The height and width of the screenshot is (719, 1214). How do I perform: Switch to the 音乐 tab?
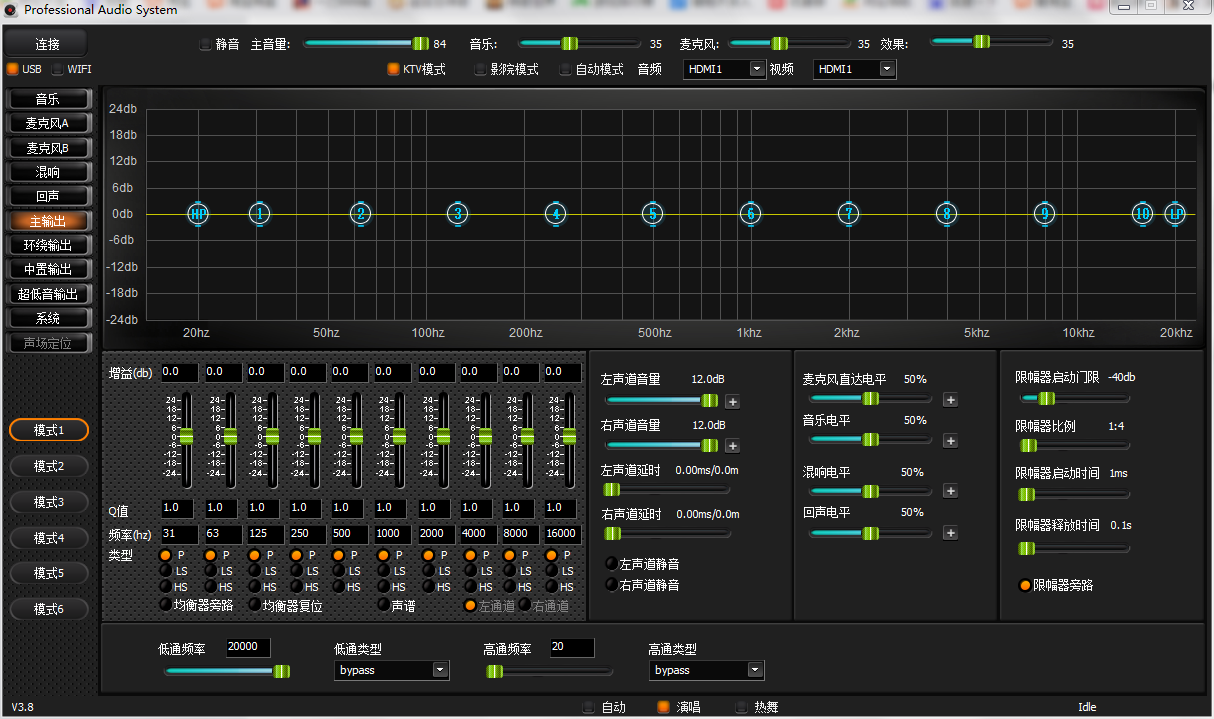click(x=48, y=99)
